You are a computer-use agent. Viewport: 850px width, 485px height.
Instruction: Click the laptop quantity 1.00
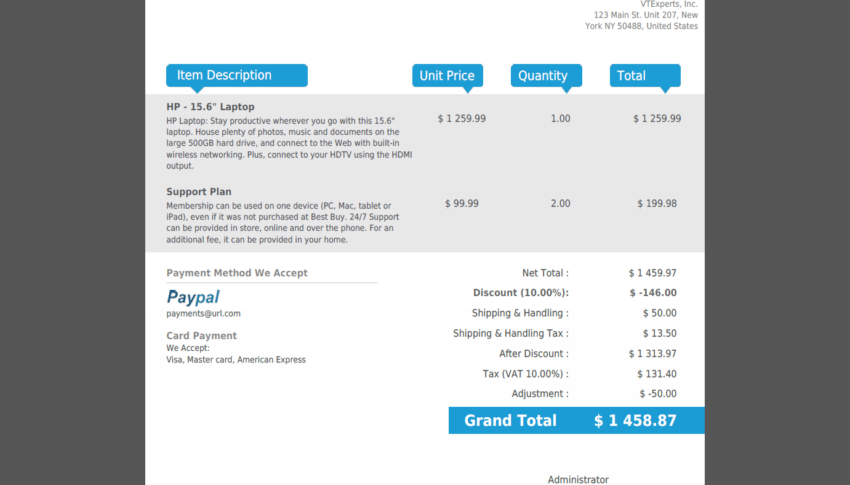(561, 119)
